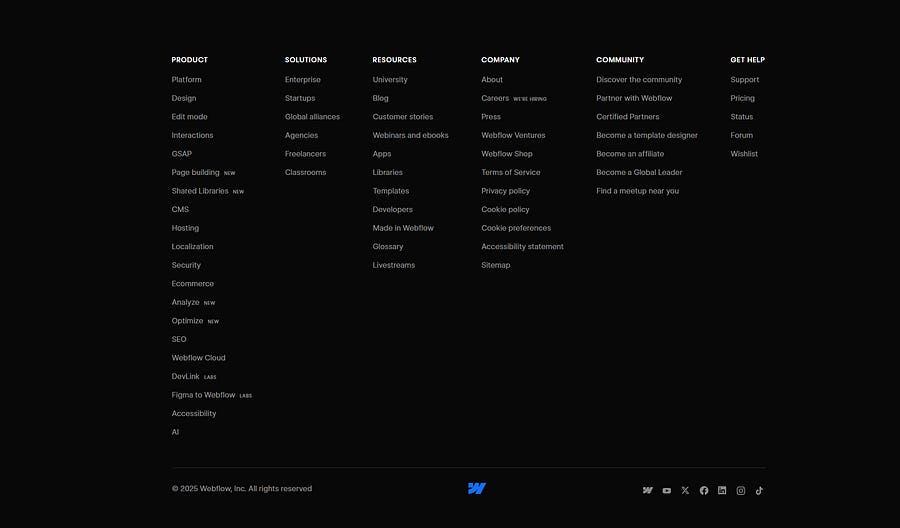Visit Made in Webflow
Image resolution: width=900 pixels, height=528 pixels.
tap(403, 228)
